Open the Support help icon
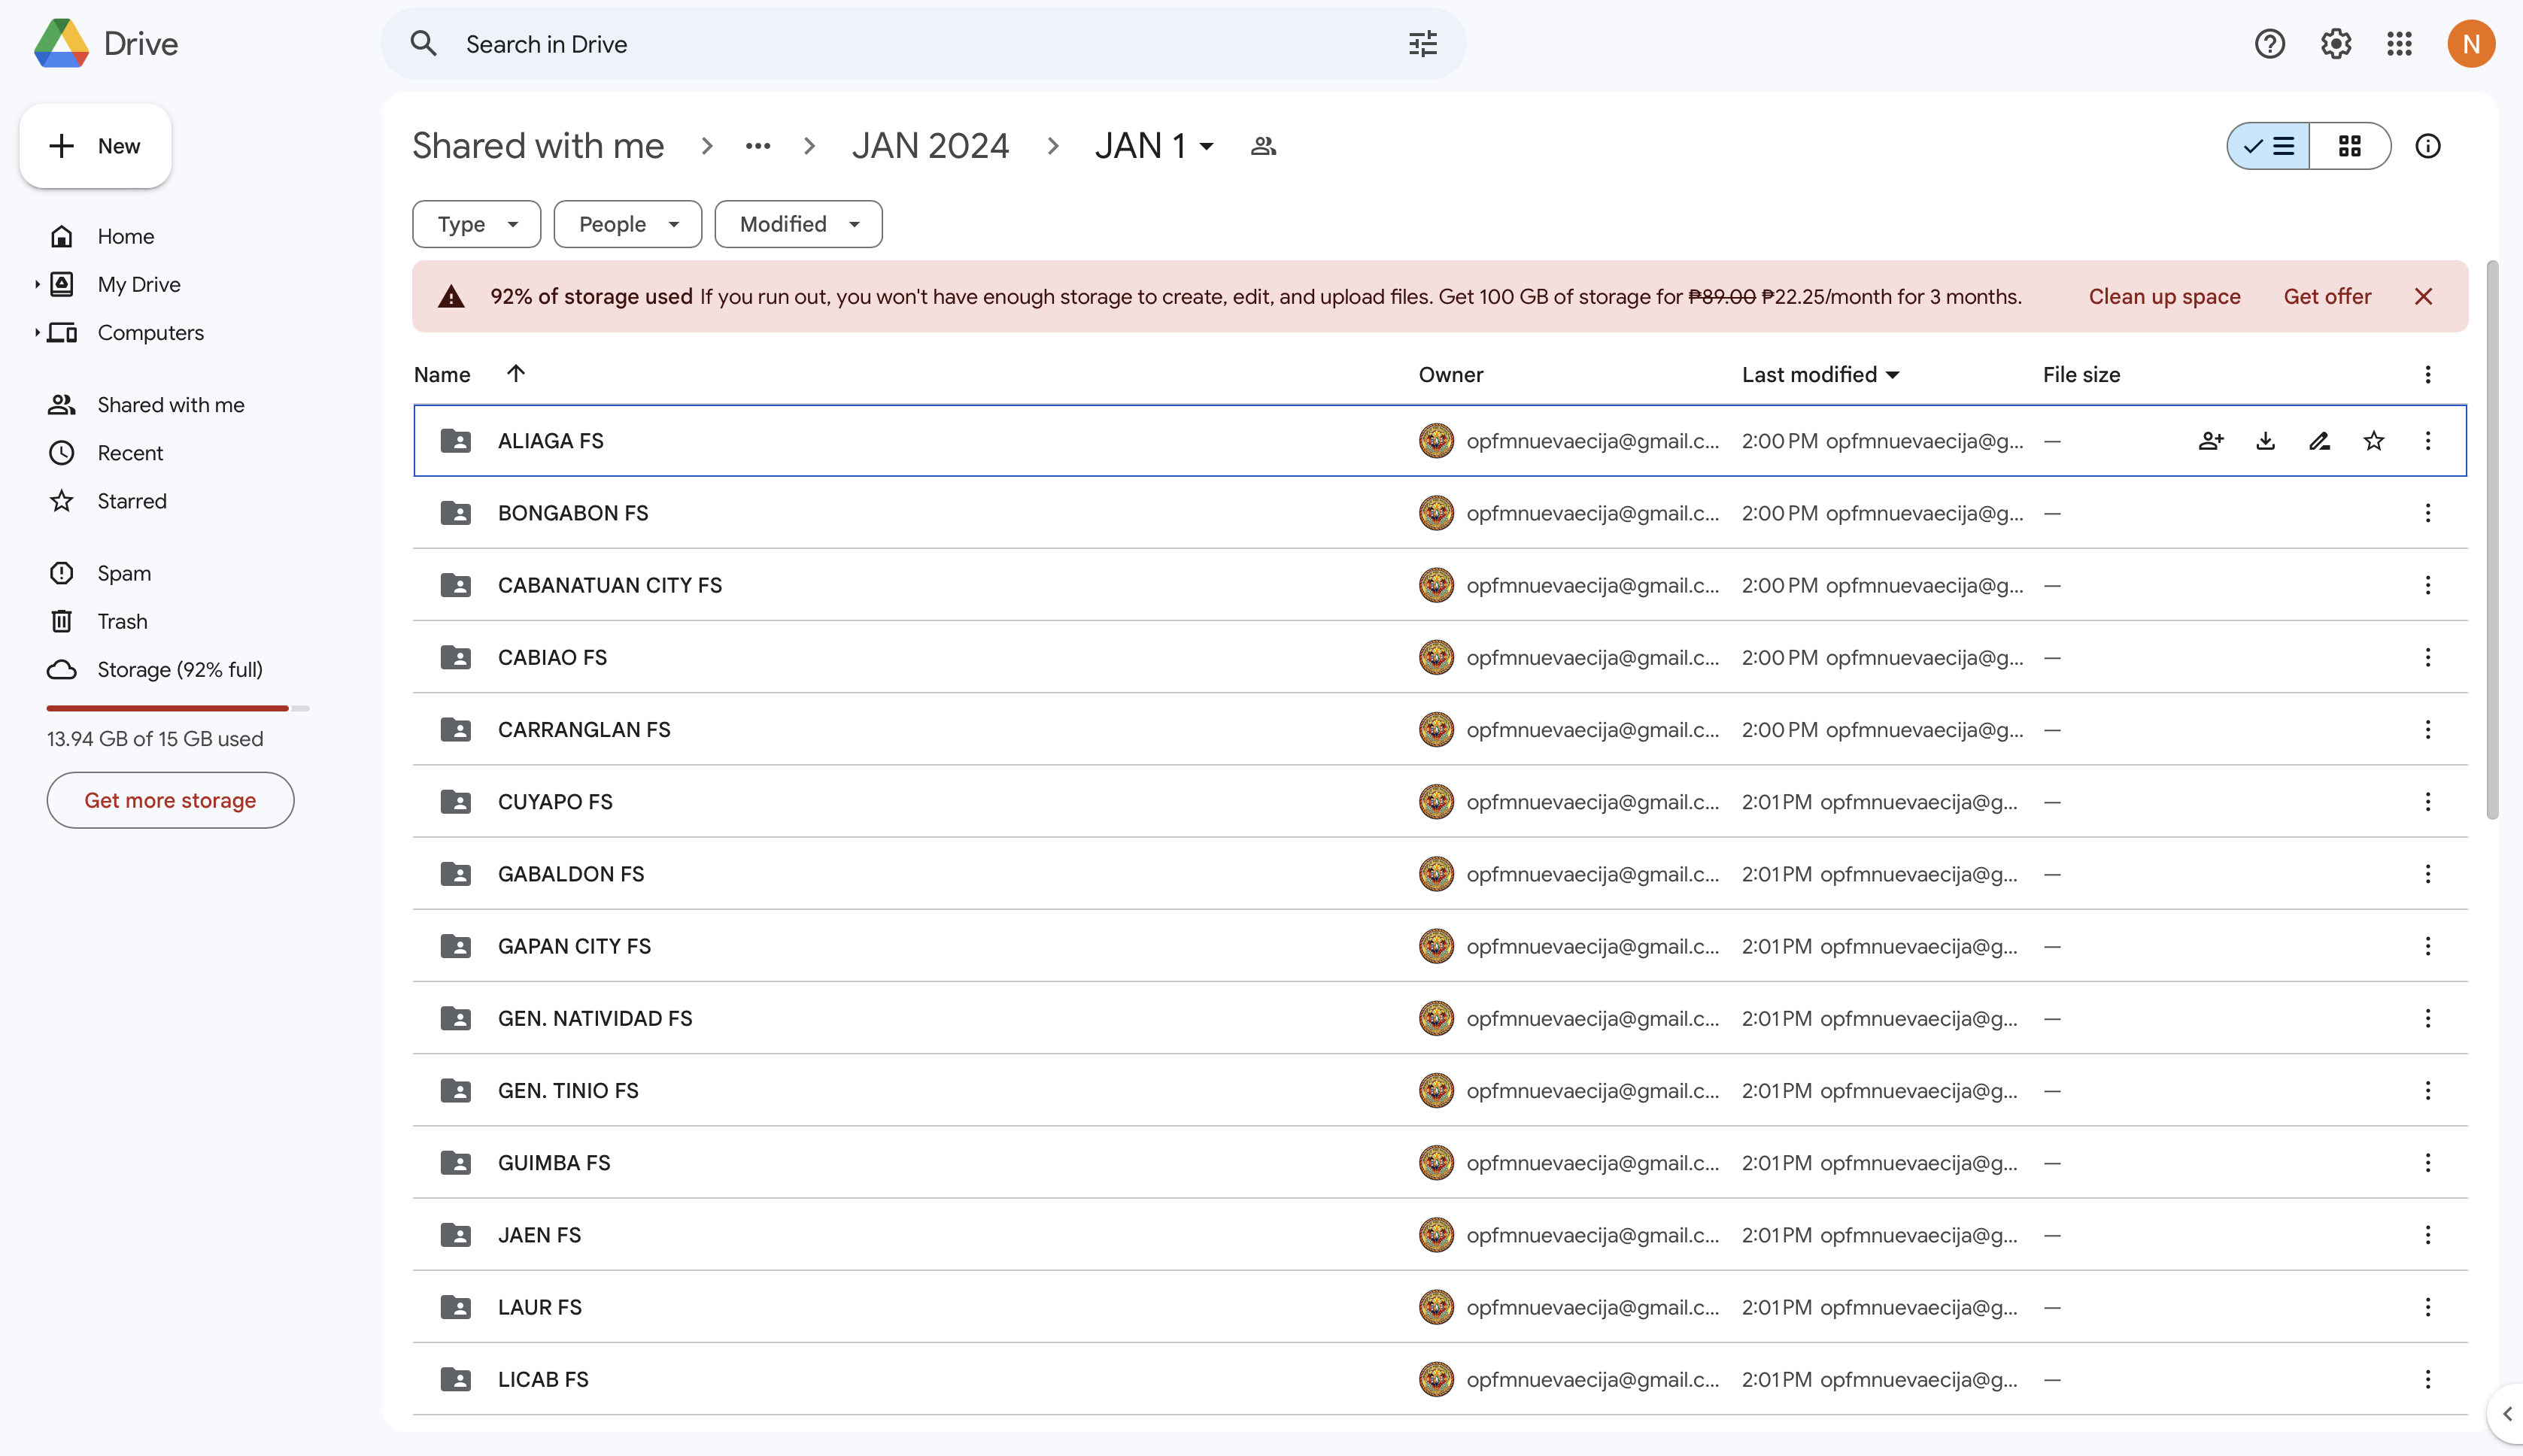The width and height of the screenshot is (2523, 1456). [2269, 44]
